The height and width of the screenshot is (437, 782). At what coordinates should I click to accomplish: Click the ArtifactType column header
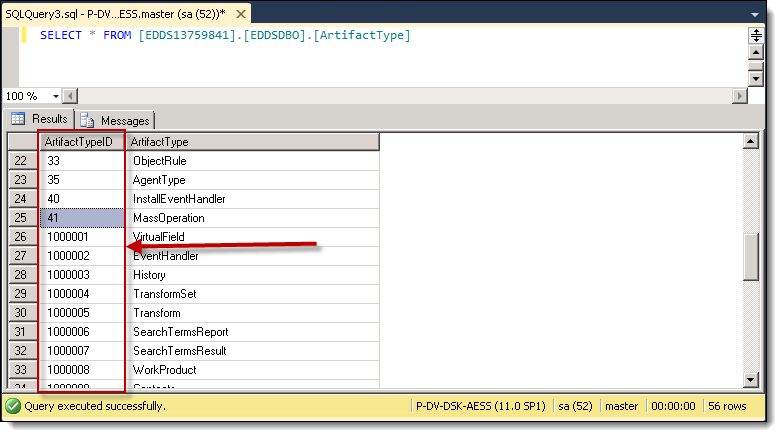click(x=252, y=142)
